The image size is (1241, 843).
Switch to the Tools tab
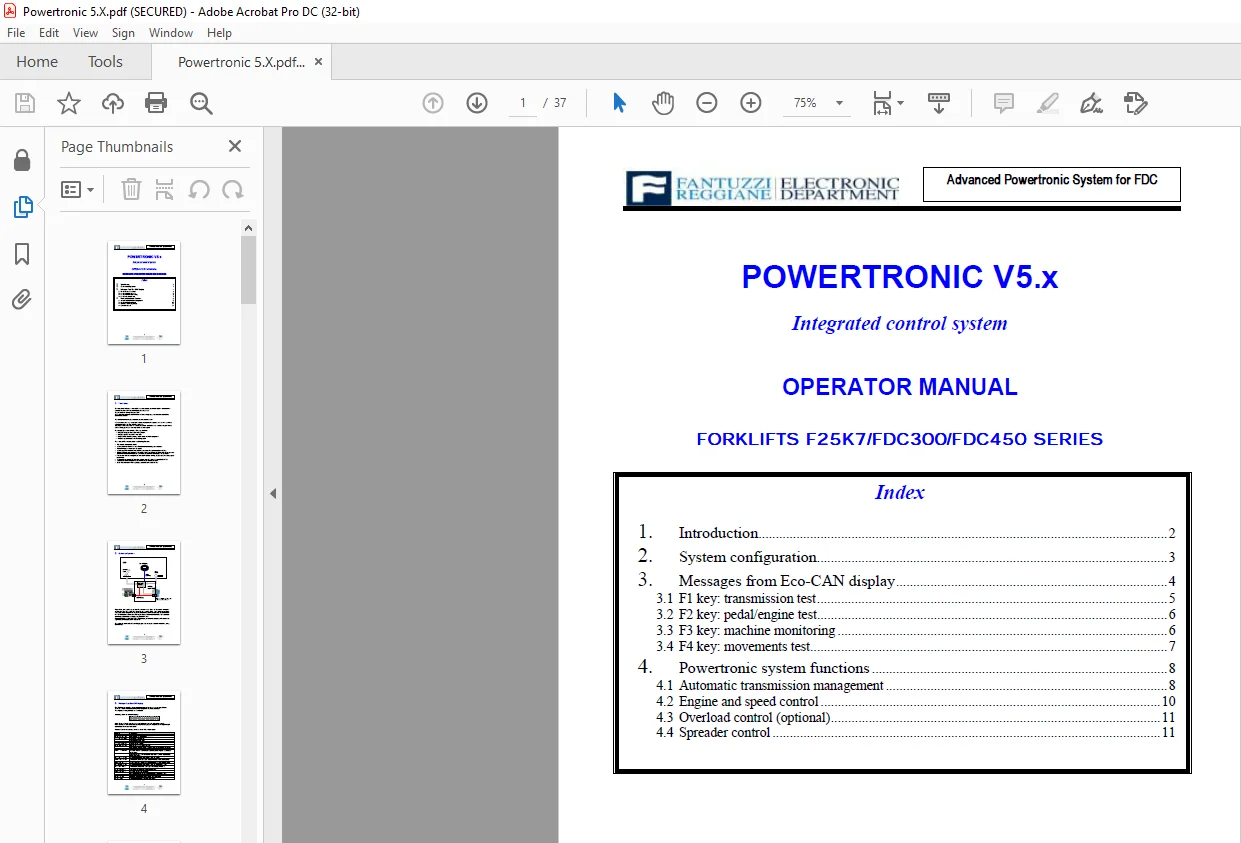(x=105, y=62)
